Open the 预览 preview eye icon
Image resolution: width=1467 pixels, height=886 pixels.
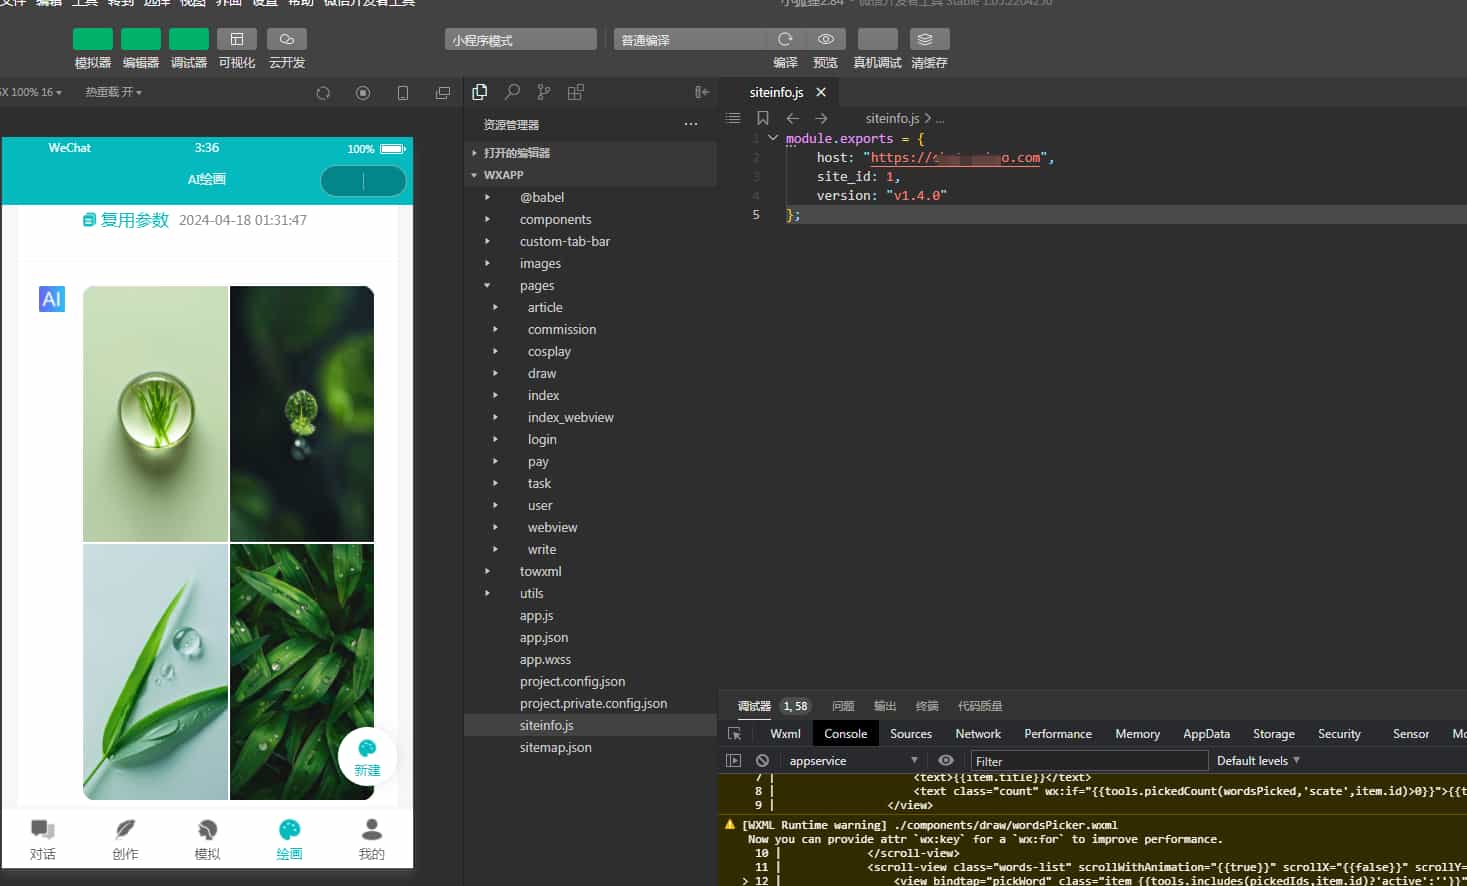[825, 39]
